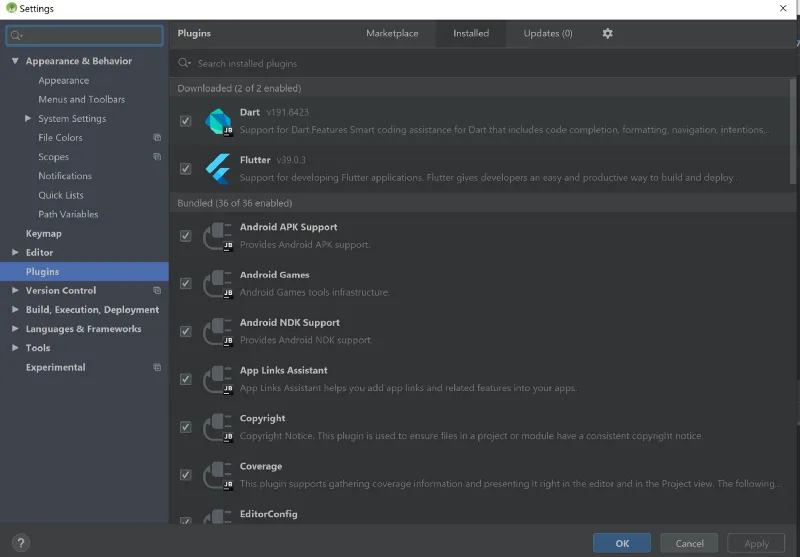Open Path Variables settings
800x557 pixels.
pos(68,214)
